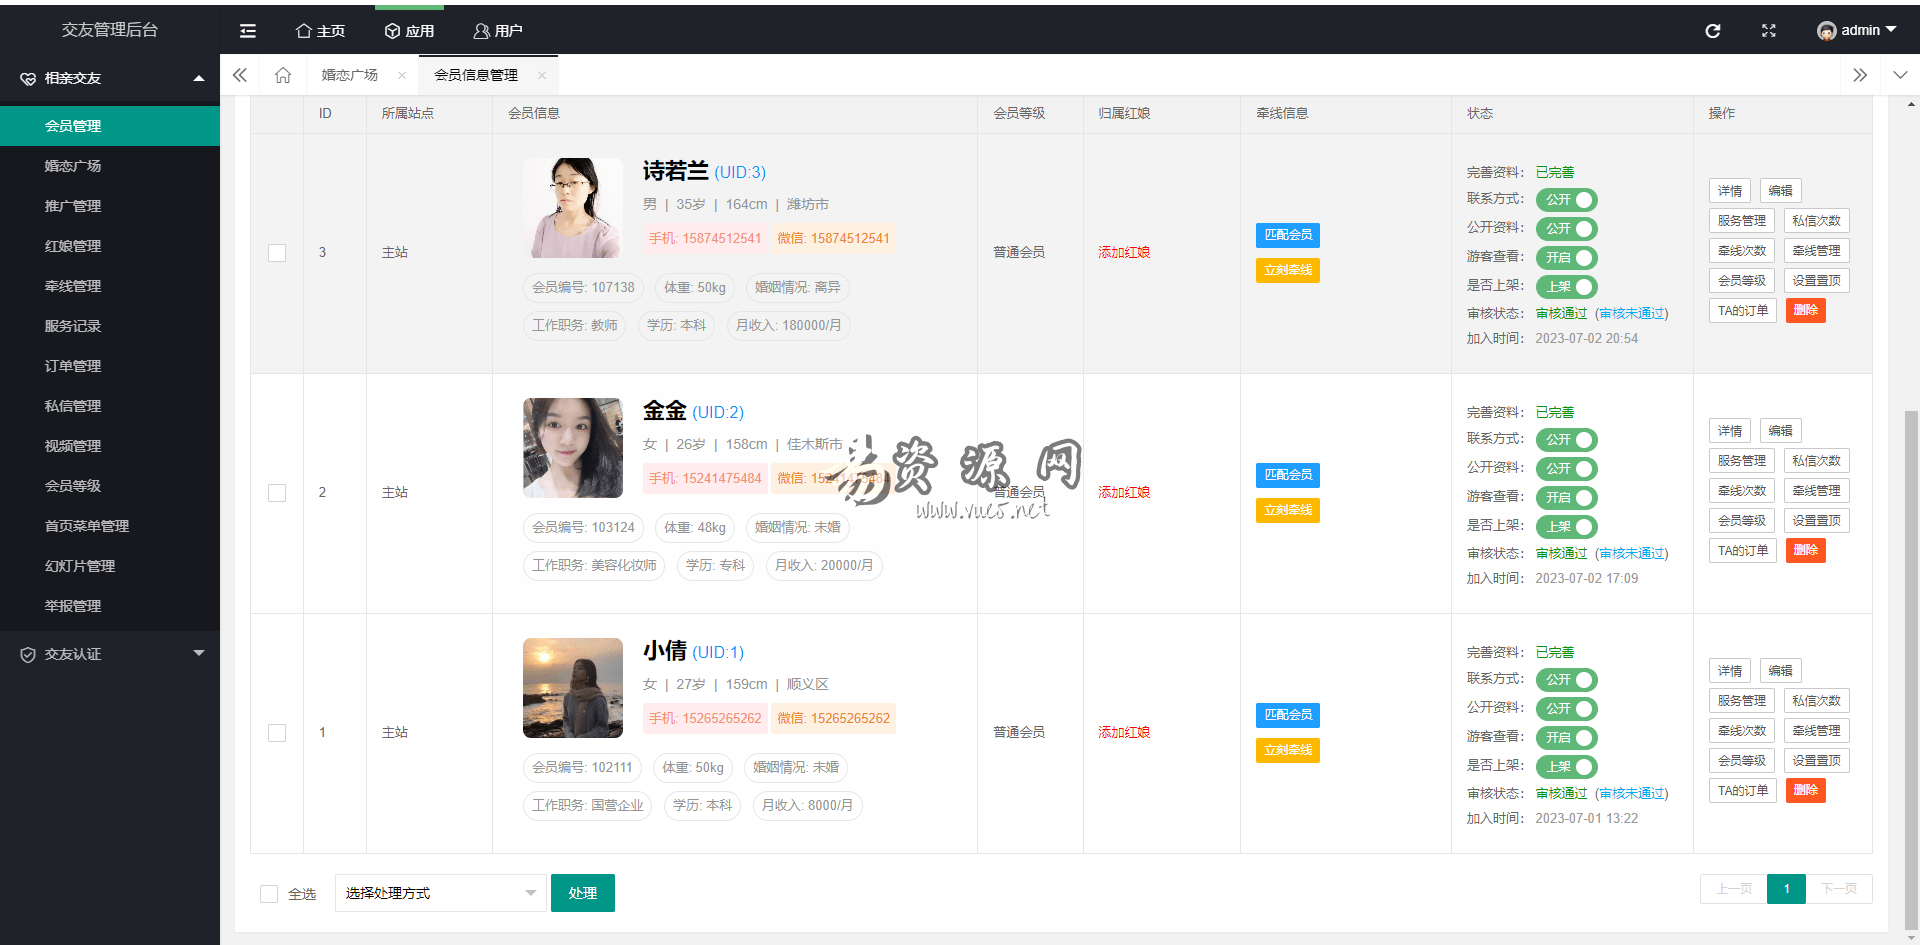Check the row checkbox for 小倩

(x=277, y=733)
